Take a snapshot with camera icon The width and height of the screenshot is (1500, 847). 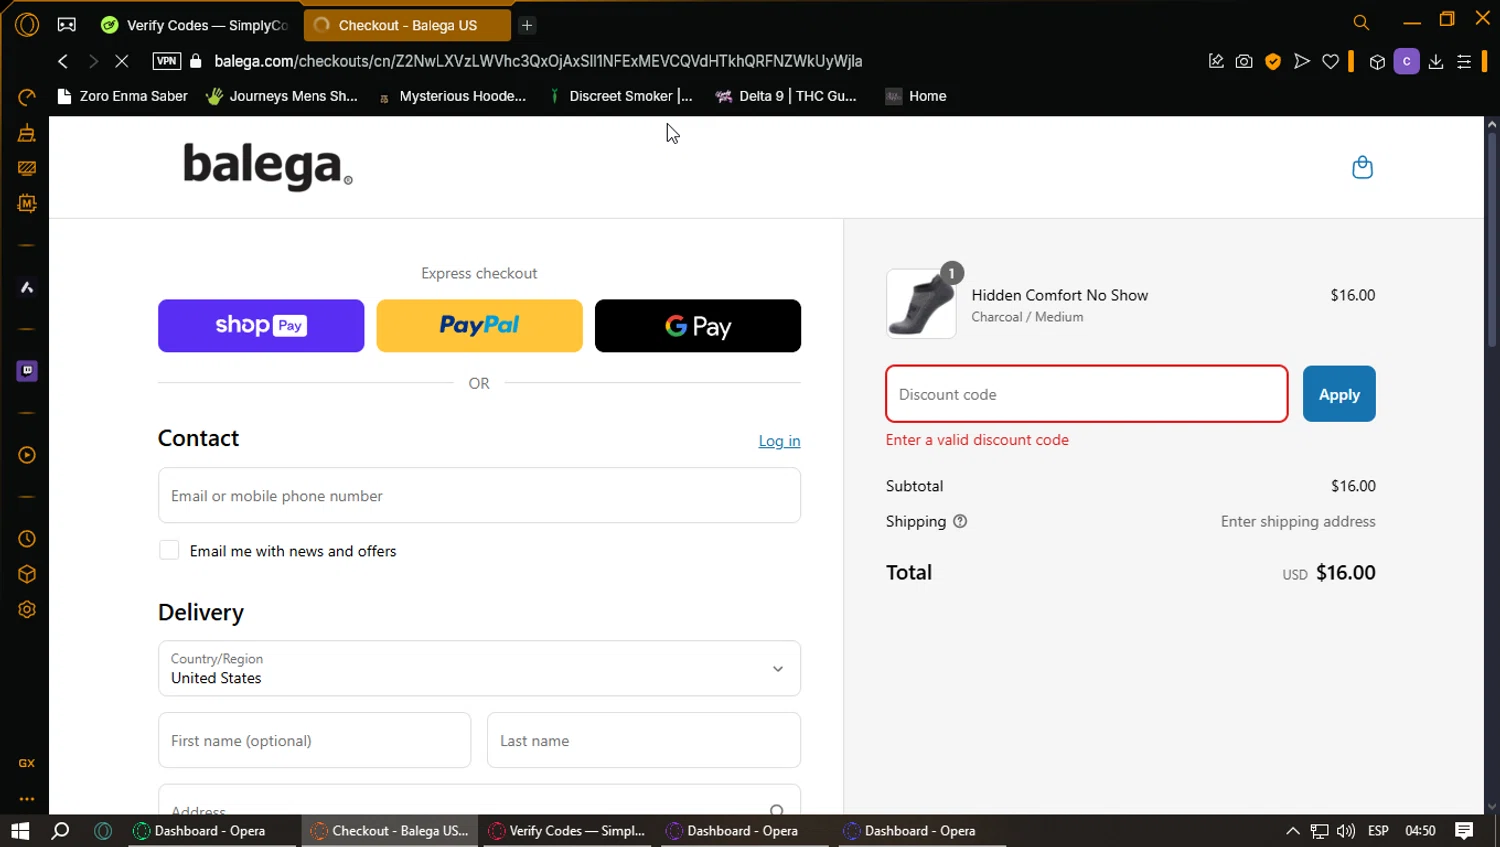tap(1244, 61)
